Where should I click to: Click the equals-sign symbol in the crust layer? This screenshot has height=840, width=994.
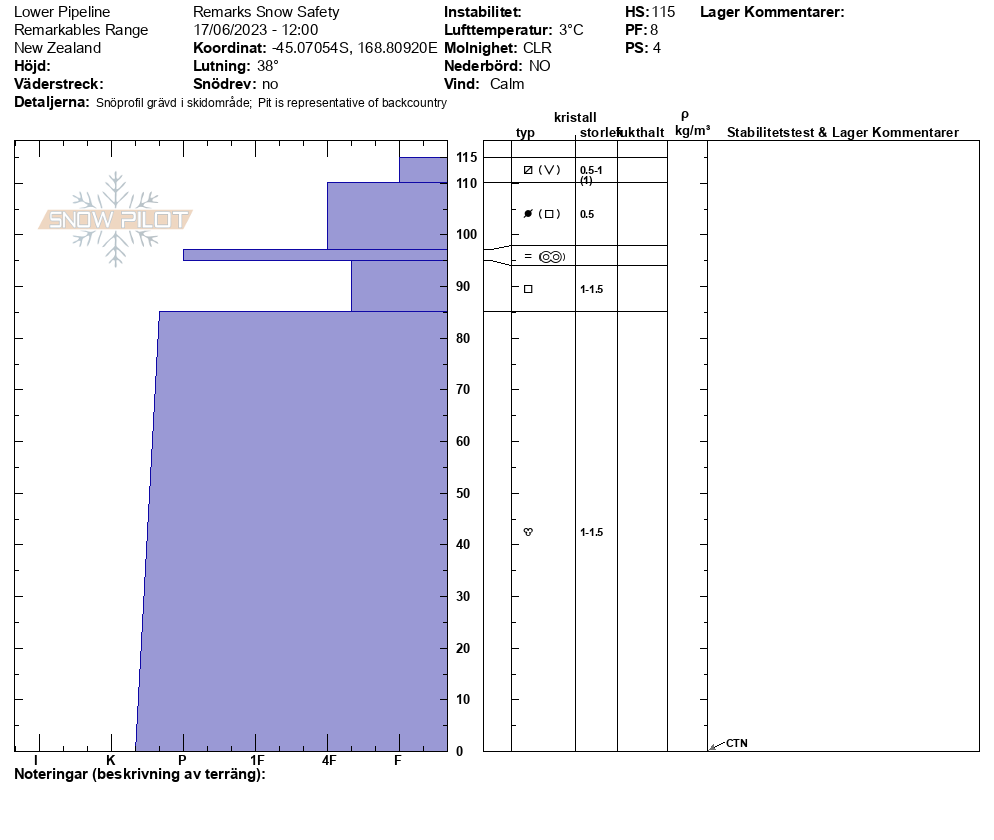pos(528,256)
